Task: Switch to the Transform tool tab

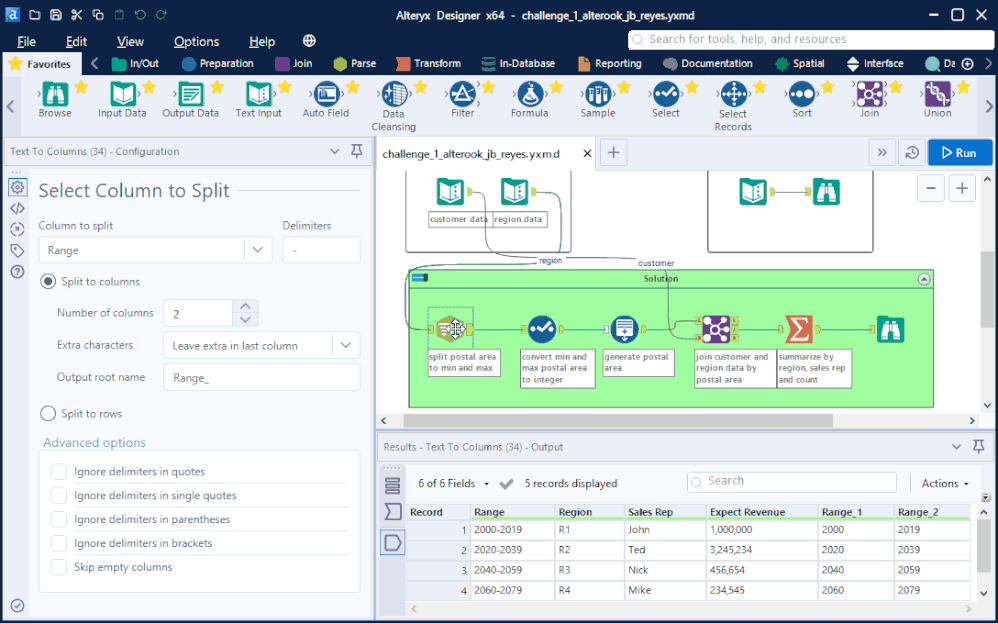Action: coord(428,64)
